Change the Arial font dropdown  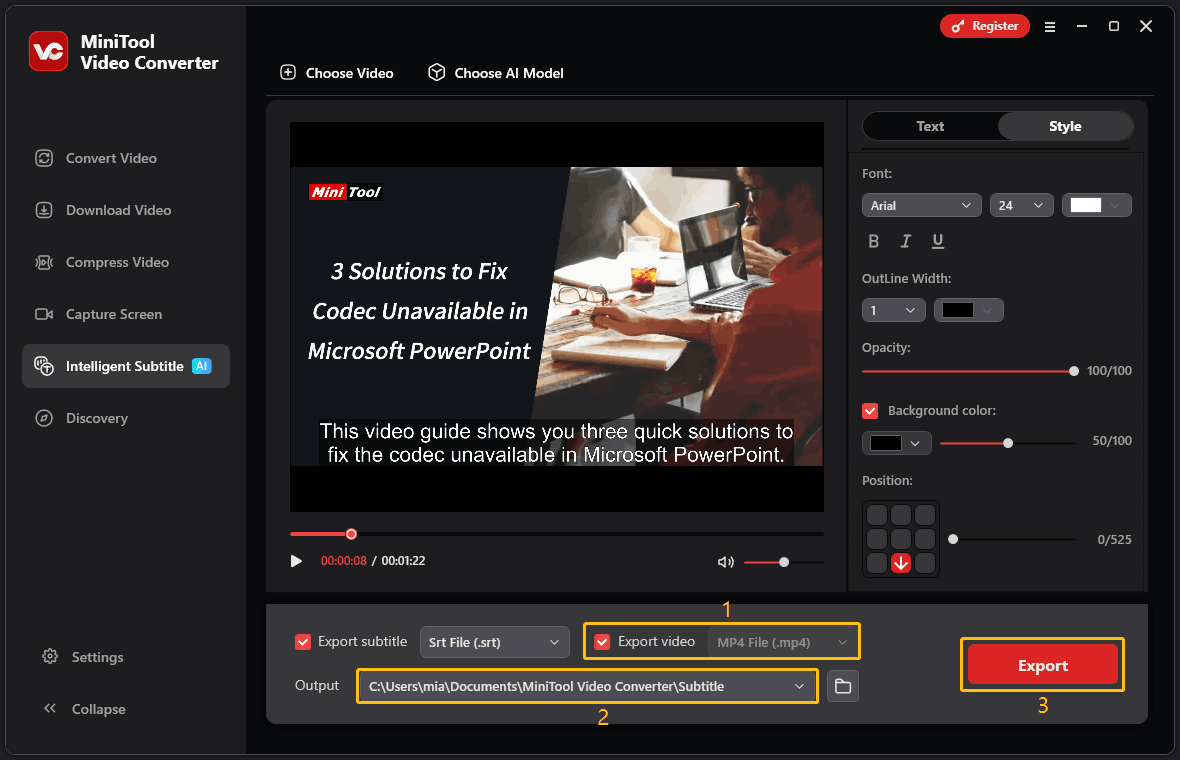click(x=921, y=205)
